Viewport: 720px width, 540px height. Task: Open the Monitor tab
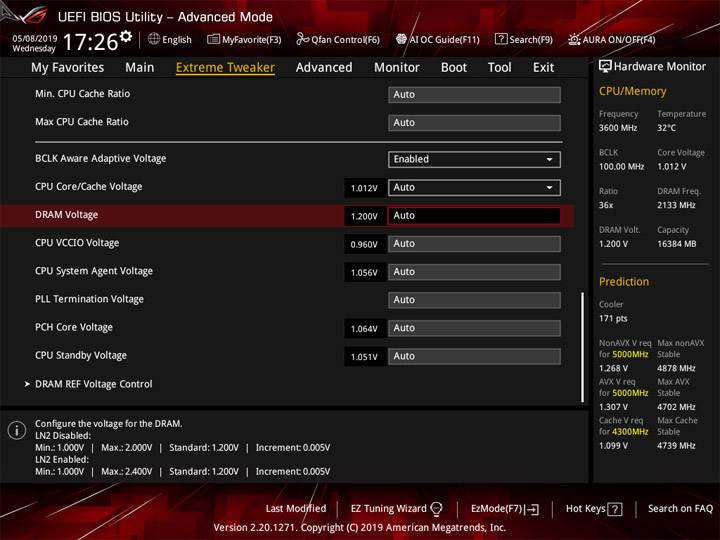pyautogui.click(x=397, y=68)
